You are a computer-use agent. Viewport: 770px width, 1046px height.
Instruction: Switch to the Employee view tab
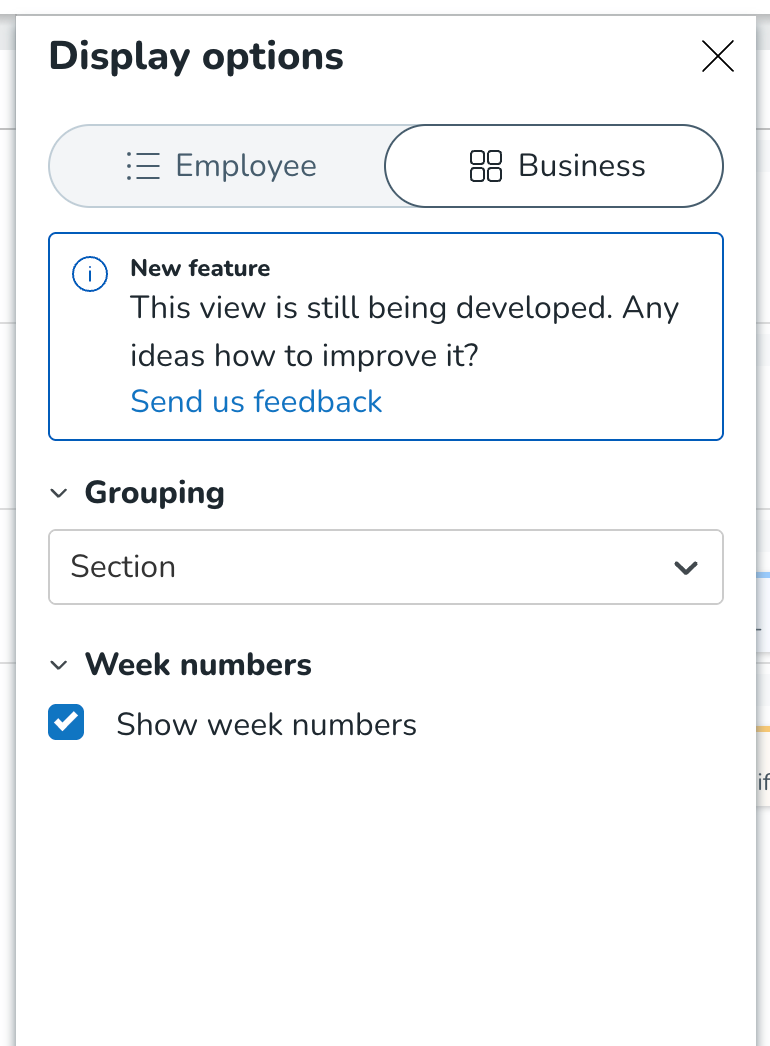coord(221,166)
